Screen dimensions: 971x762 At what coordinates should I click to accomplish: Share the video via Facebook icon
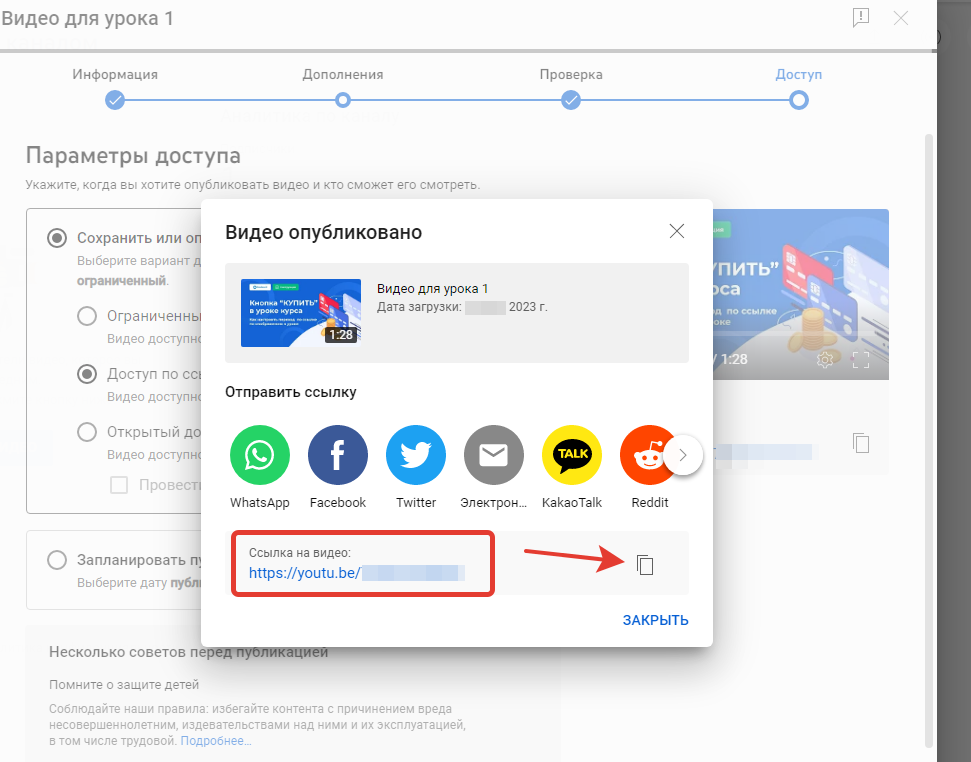337,455
